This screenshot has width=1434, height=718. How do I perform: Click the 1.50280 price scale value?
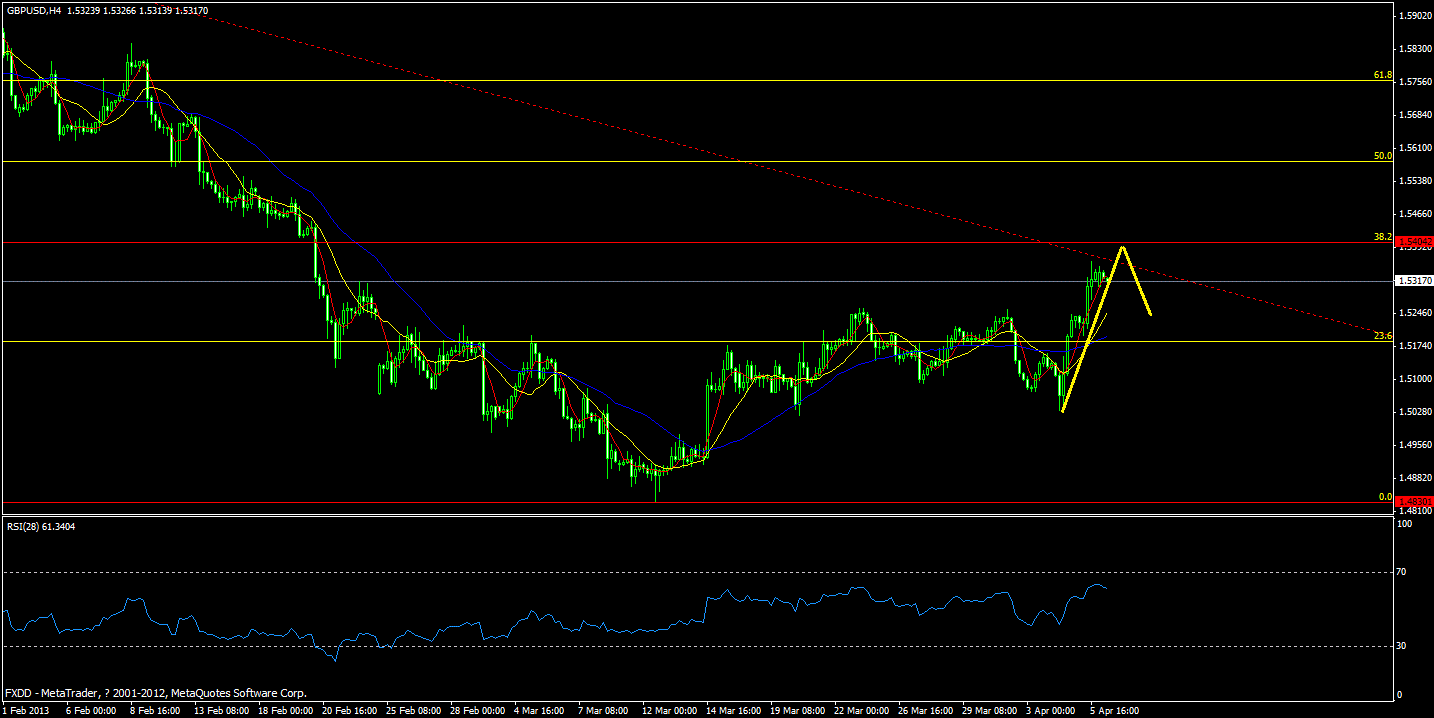coord(1416,412)
